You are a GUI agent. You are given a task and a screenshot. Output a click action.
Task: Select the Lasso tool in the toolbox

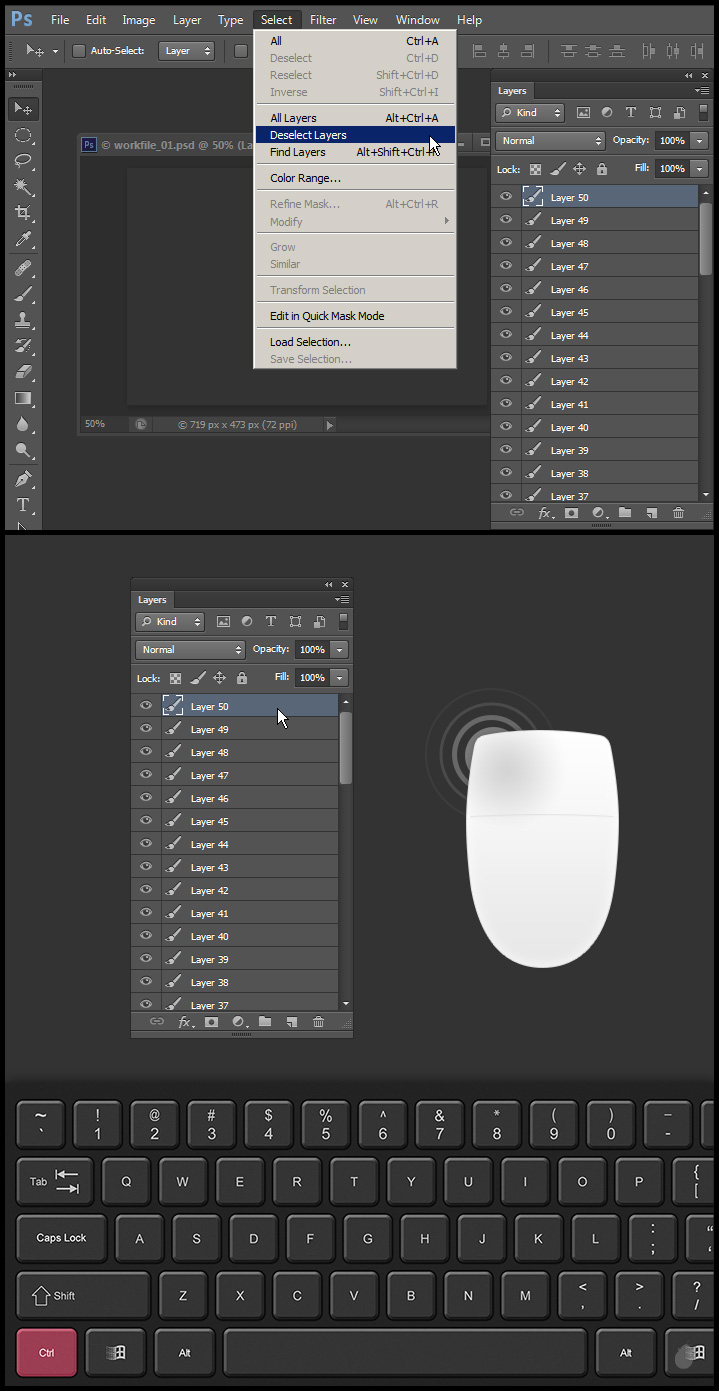[x=24, y=161]
